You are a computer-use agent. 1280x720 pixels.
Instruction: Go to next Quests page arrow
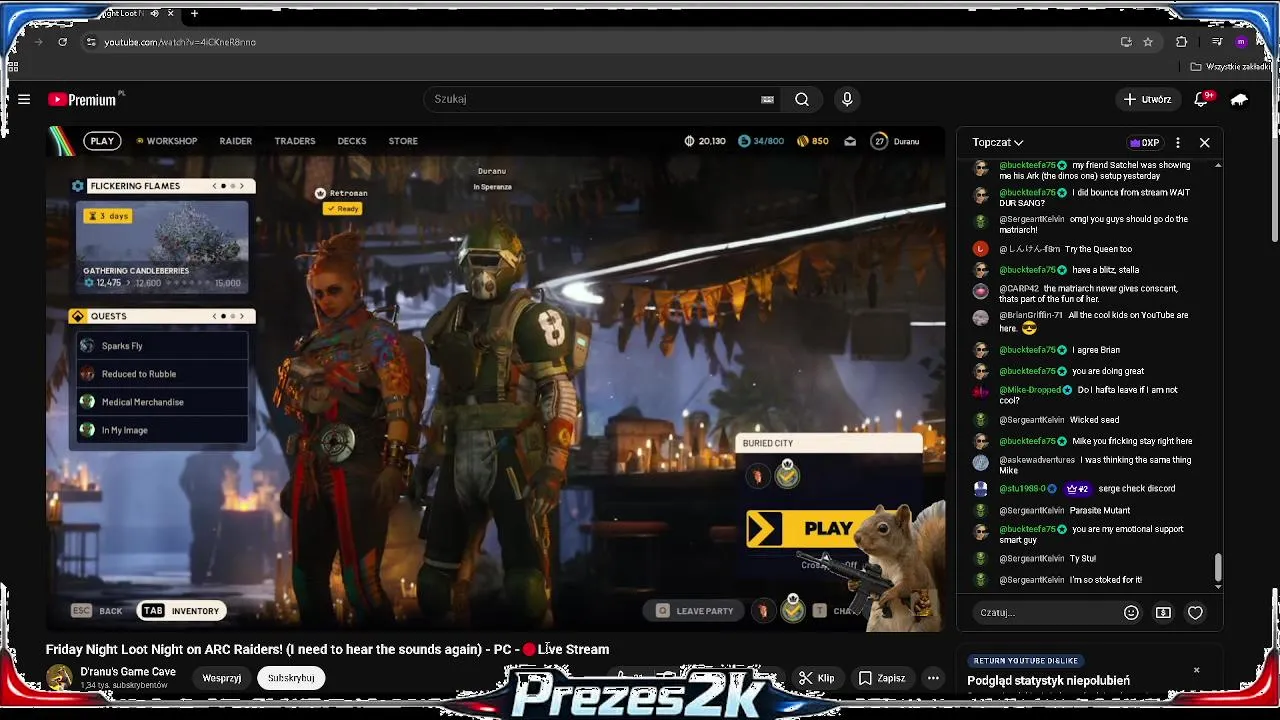pyautogui.click(x=241, y=316)
